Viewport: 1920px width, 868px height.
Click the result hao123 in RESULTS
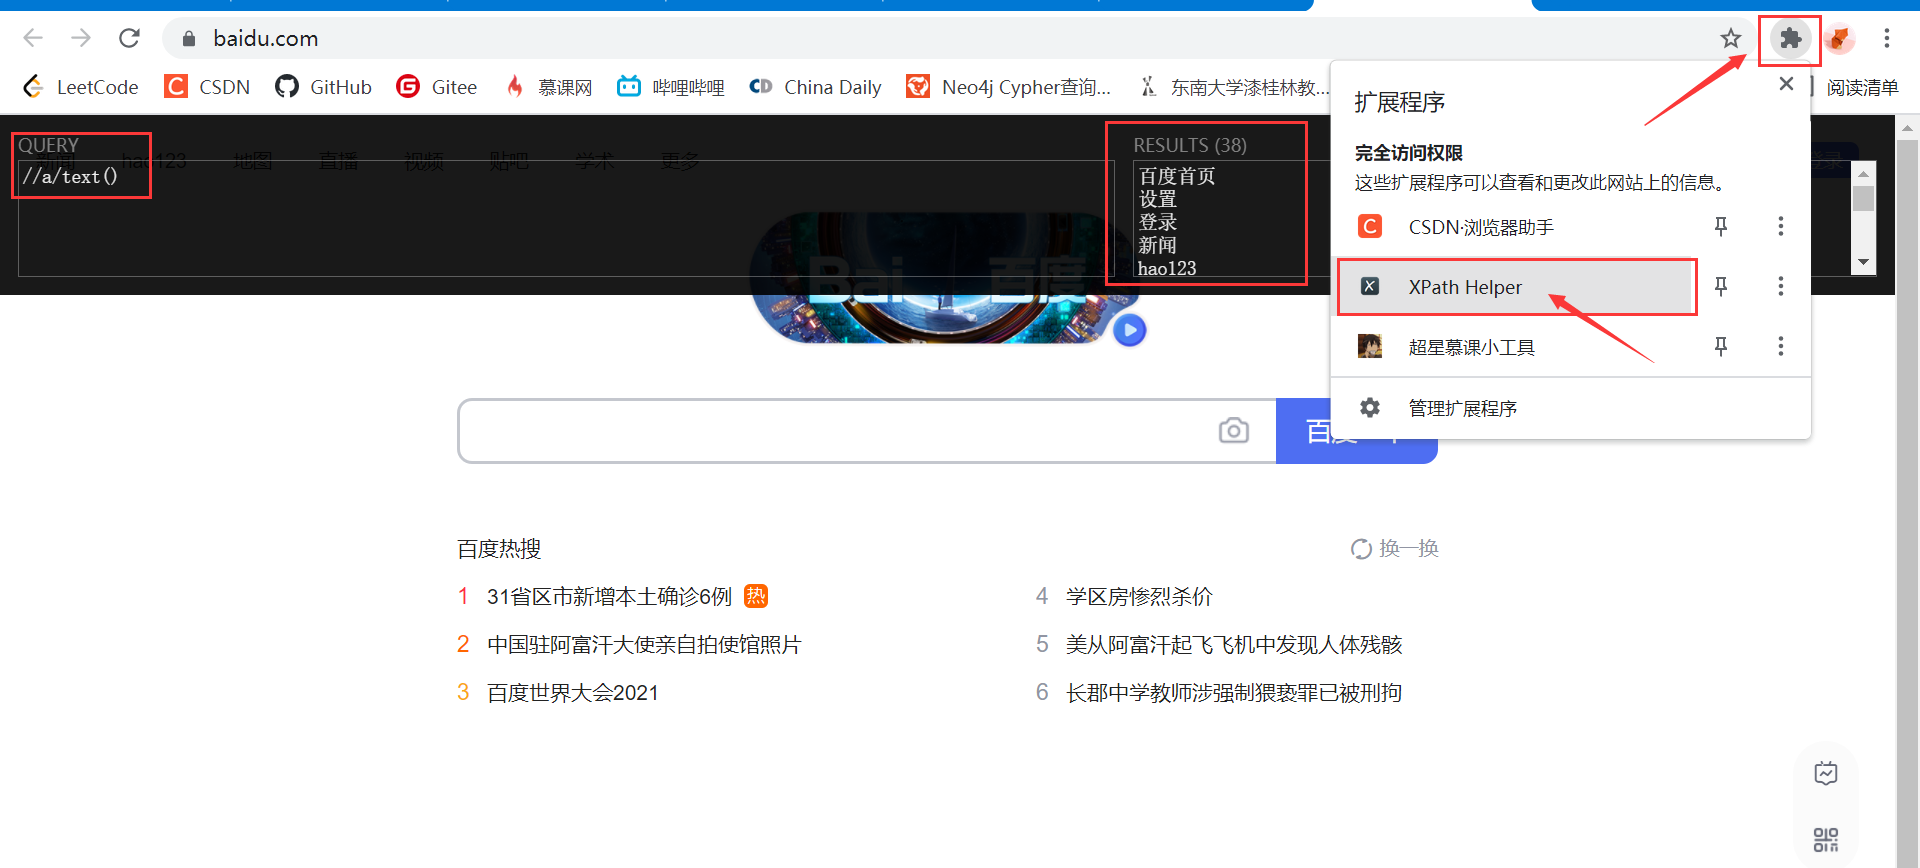point(1167,268)
